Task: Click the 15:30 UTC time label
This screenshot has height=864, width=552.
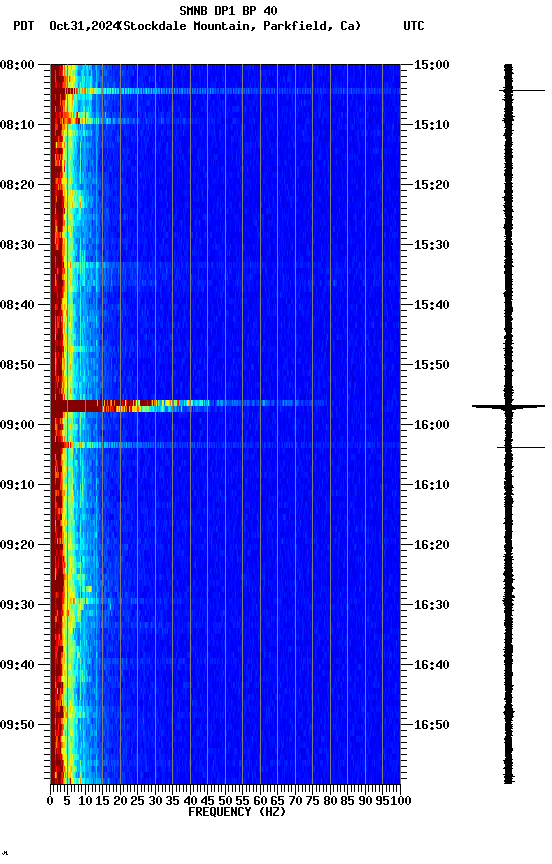Action: point(431,245)
